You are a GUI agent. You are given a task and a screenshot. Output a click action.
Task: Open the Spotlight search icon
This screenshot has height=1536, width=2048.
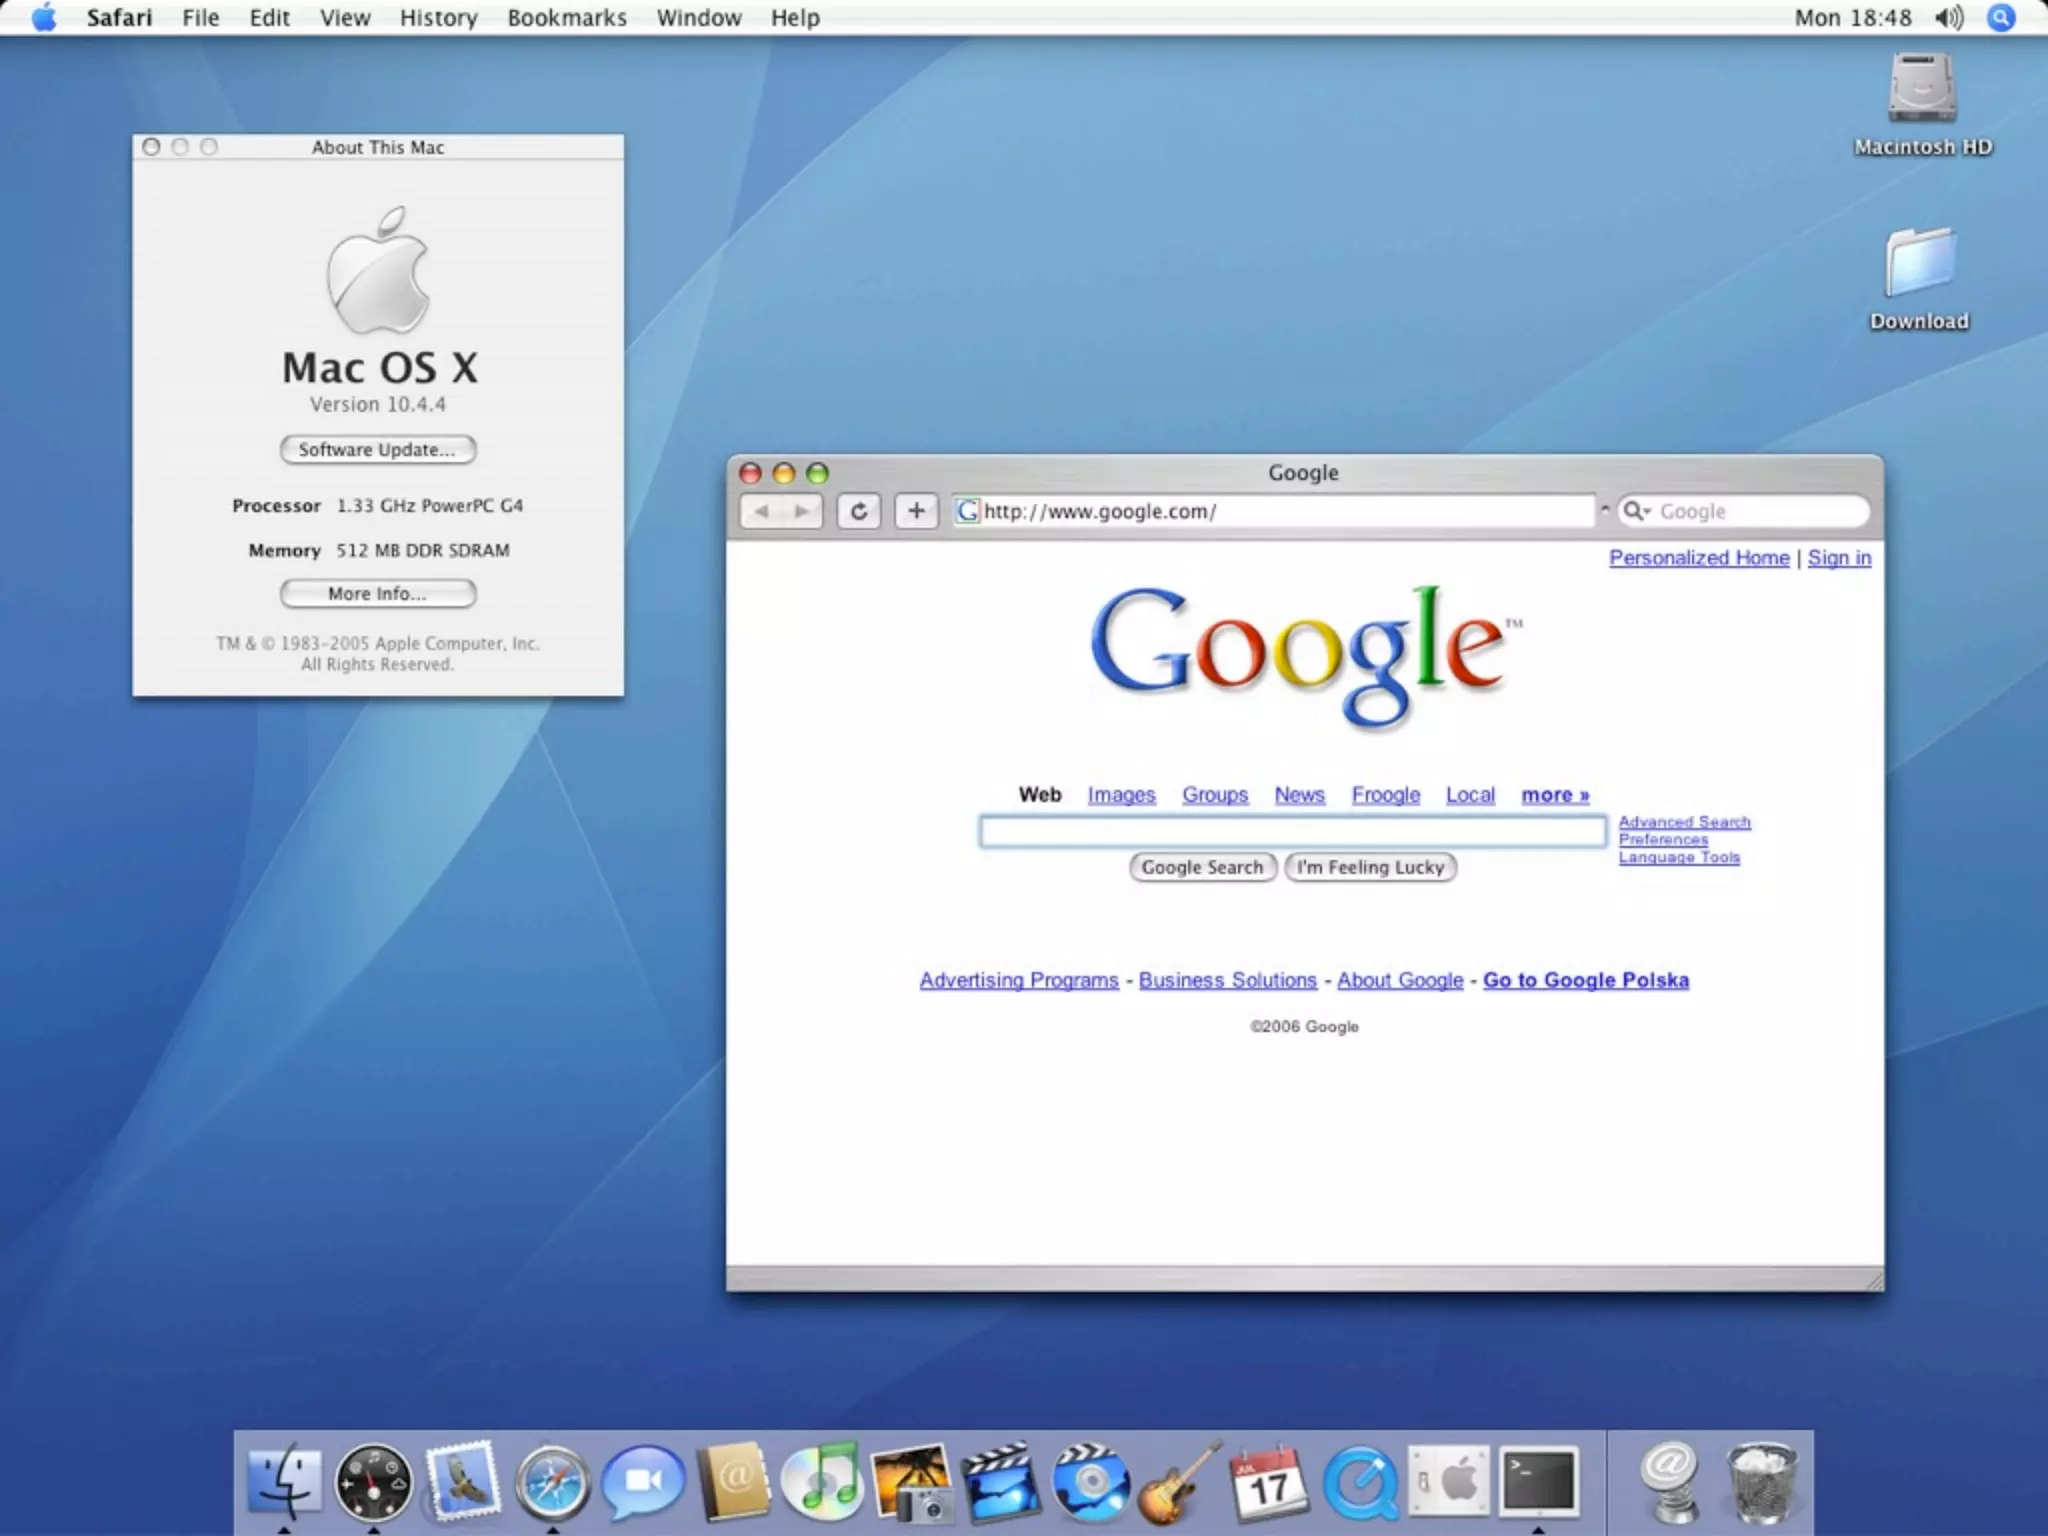[2001, 17]
